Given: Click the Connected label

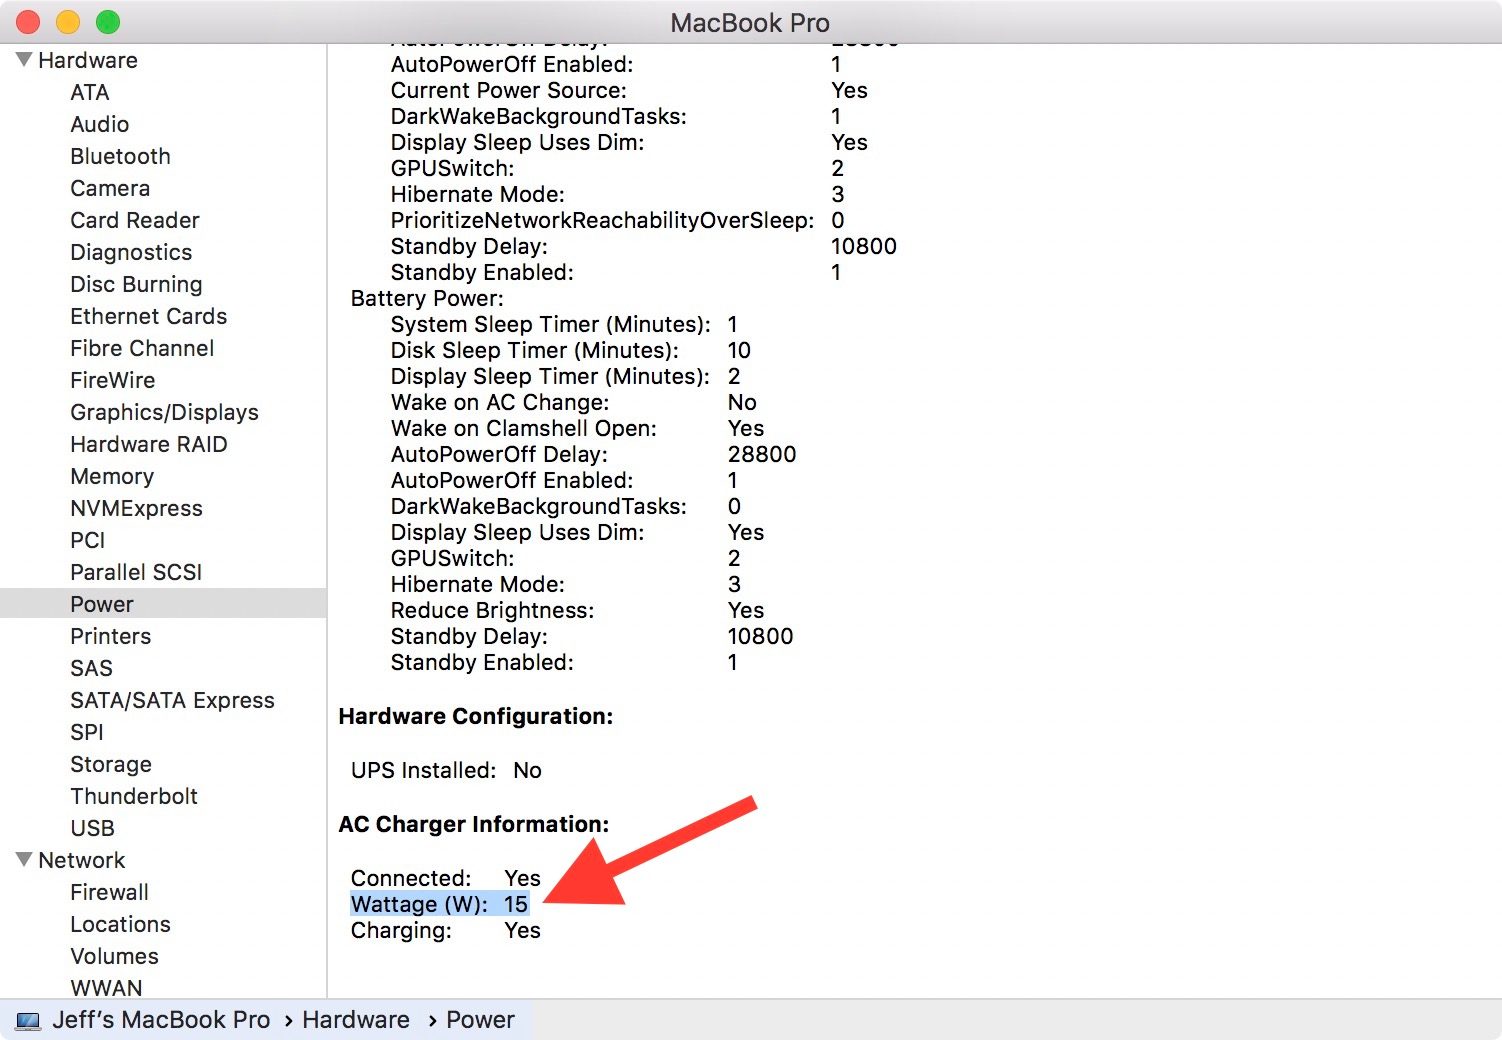Looking at the screenshot, I should pos(411,878).
